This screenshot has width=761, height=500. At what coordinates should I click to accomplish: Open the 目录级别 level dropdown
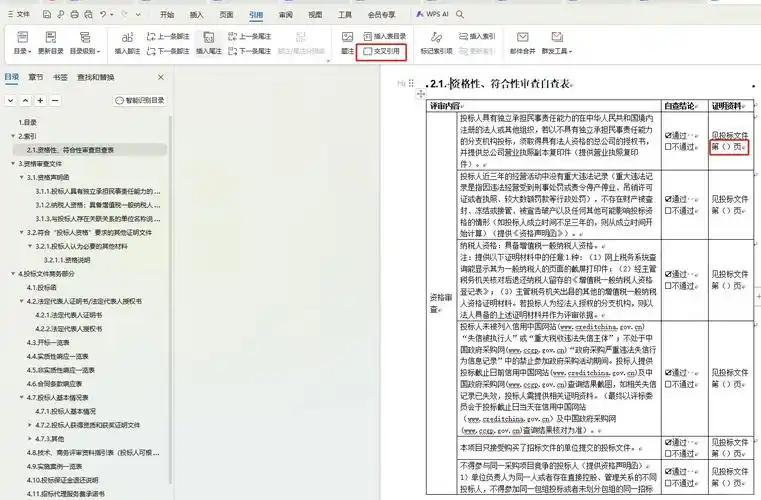tap(85, 43)
